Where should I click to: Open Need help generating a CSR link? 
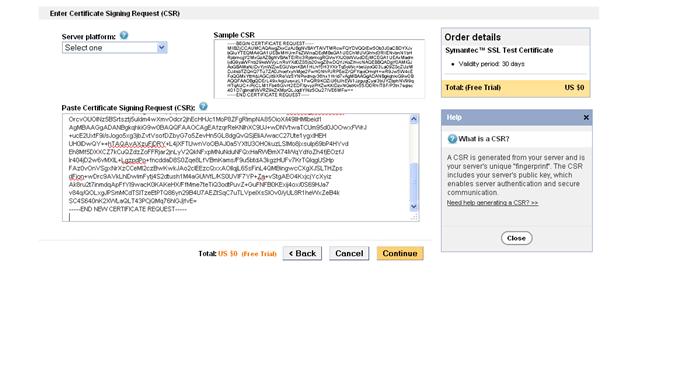(x=492, y=203)
